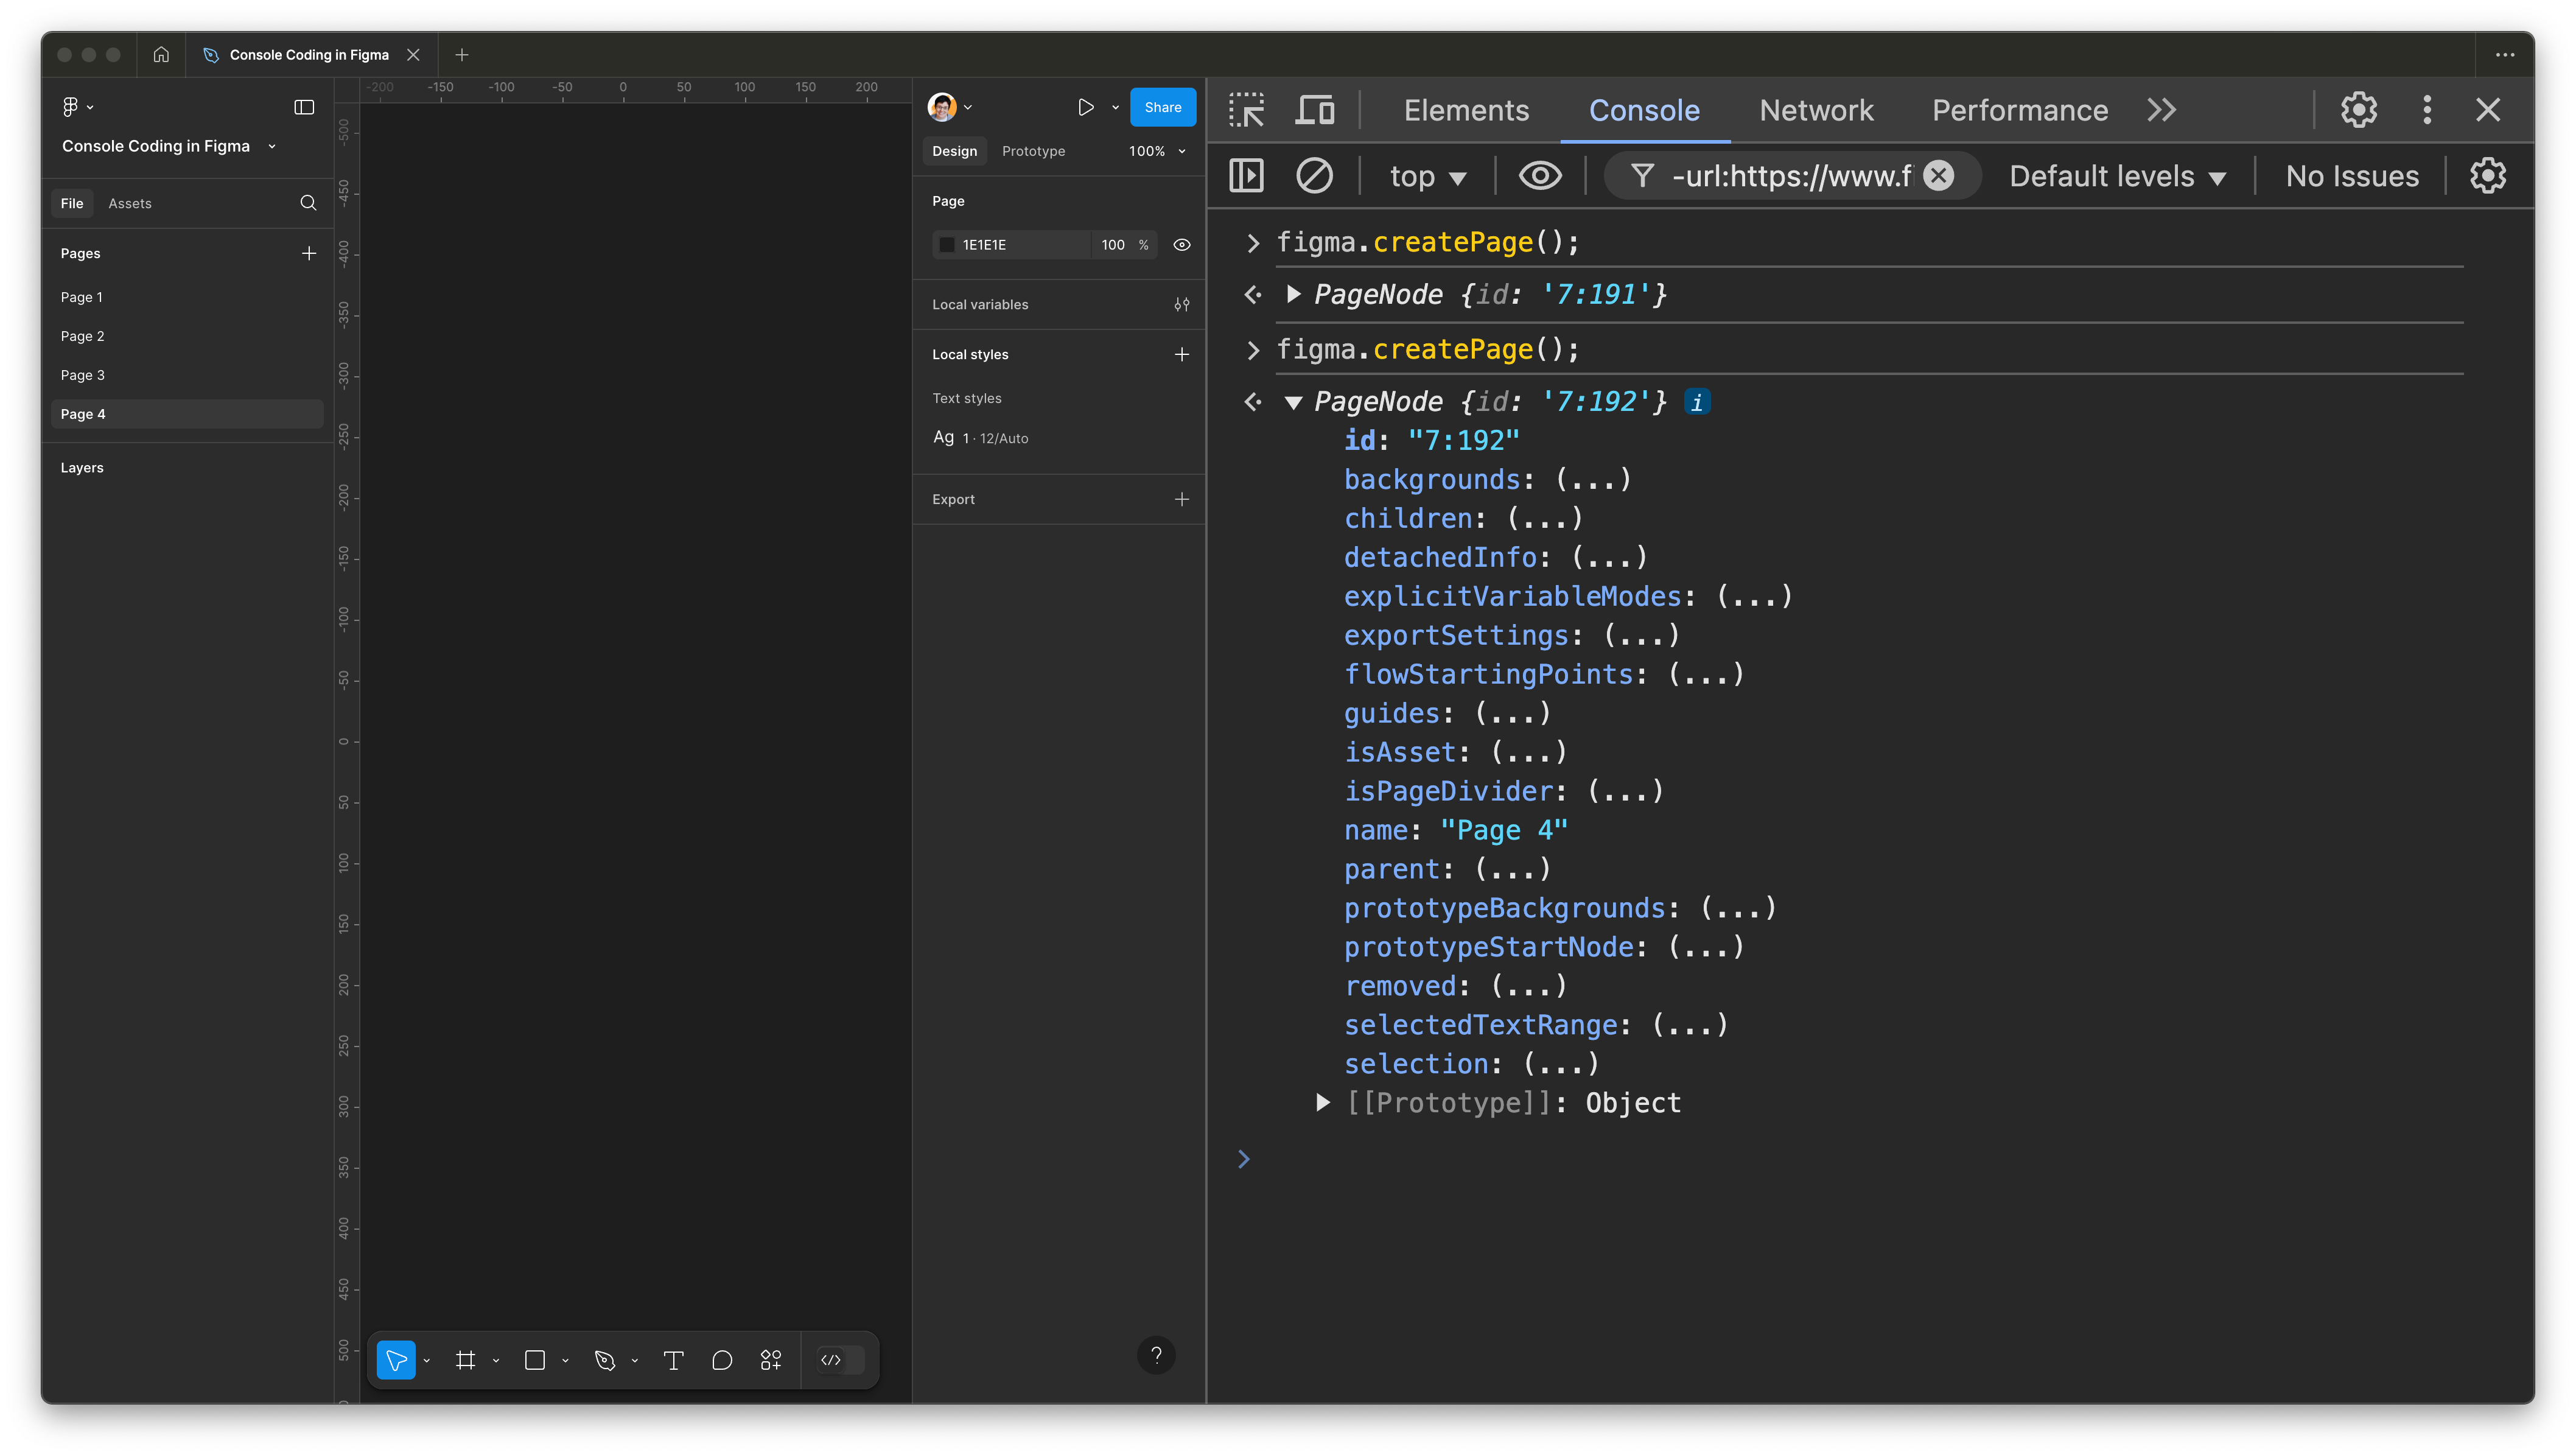Select the Rectangle tool
2576x1455 pixels.
(x=536, y=1360)
